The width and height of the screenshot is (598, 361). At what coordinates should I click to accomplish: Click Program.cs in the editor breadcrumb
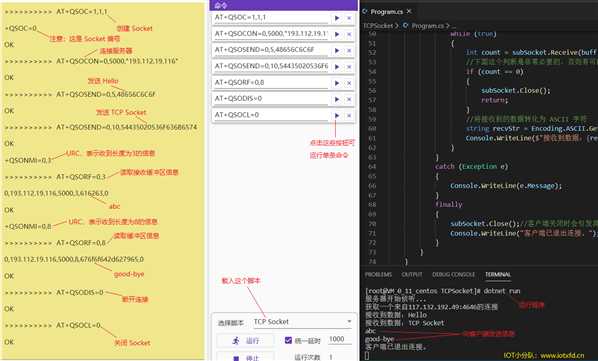point(428,26)
